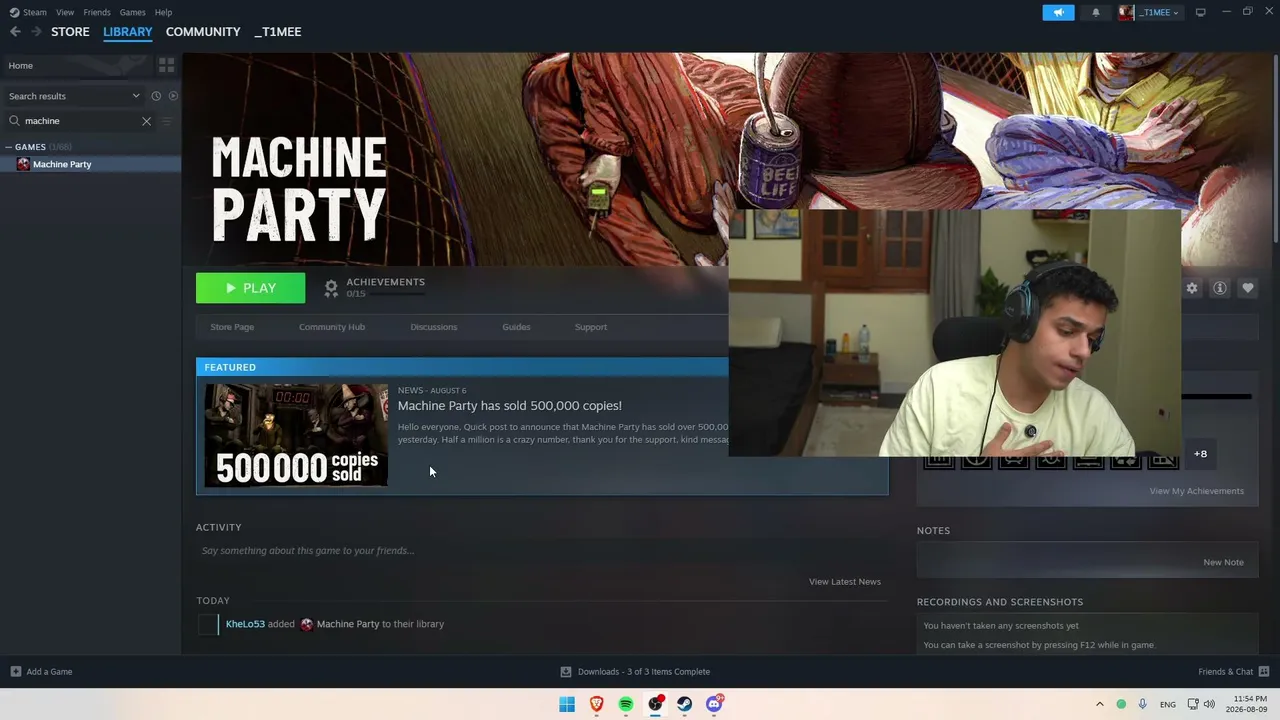Screen dimensions: 1280x720
Task: Add game to favorites with heart
Action: [1248, 288]
